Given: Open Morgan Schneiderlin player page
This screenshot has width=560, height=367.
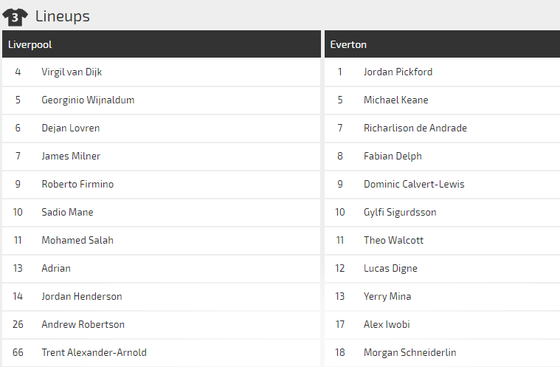Looking at the screenshot, I should (x=410, y=353).
